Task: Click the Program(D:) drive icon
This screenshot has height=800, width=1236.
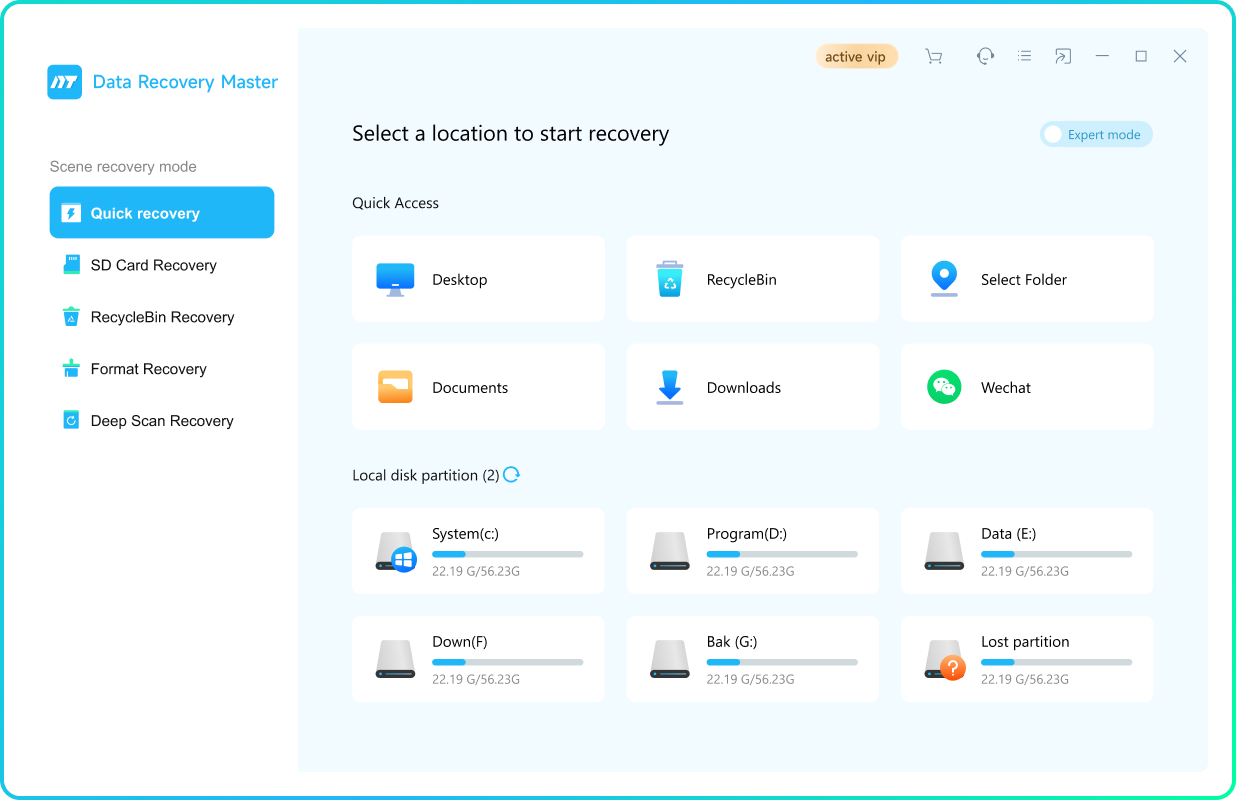Action: (x=670, y=551)
